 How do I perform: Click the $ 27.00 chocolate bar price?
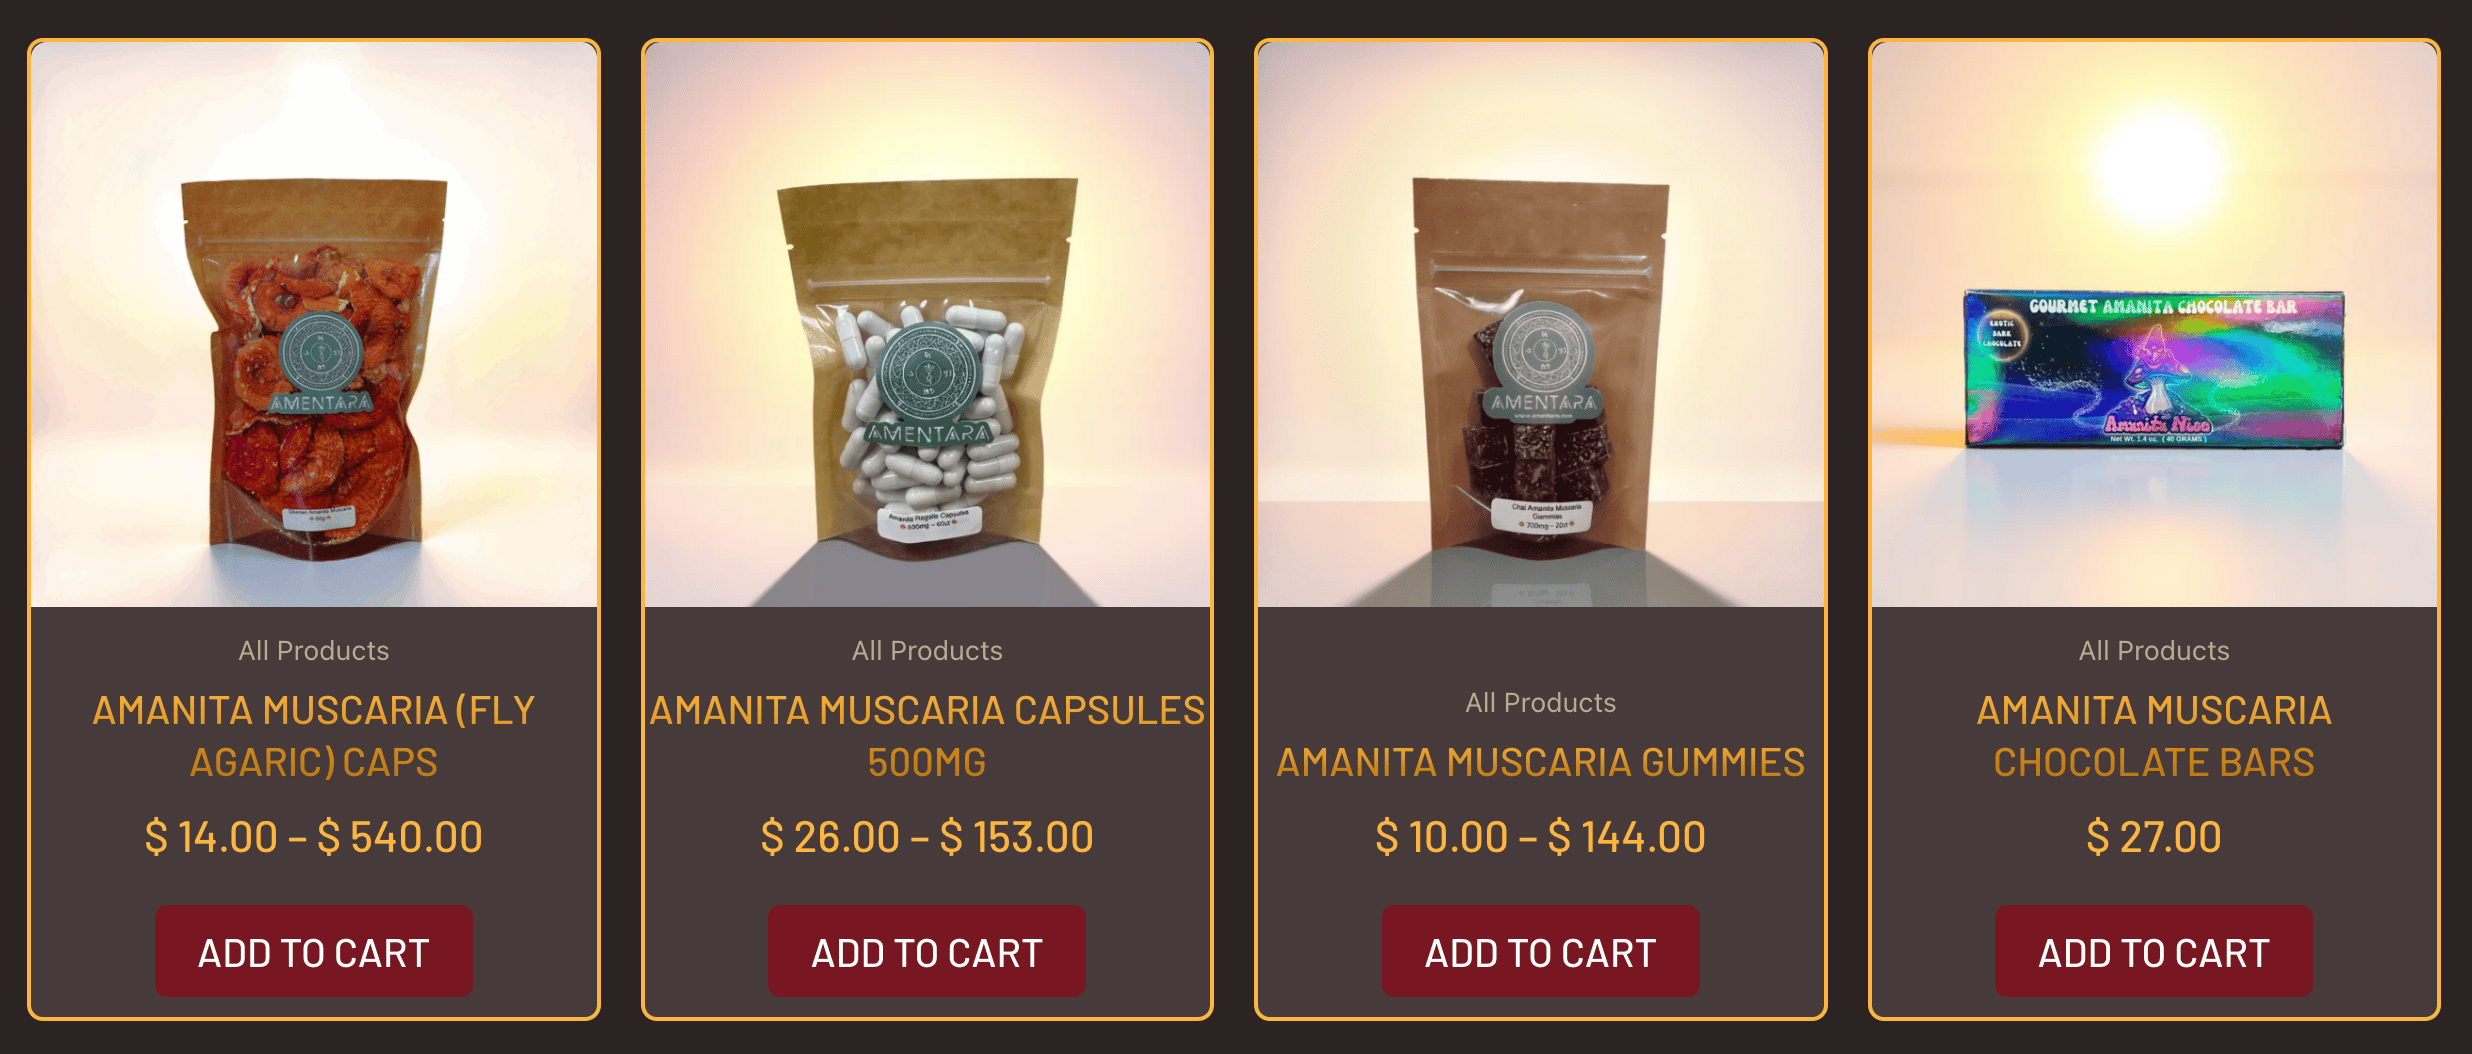tap(2154, 837)
